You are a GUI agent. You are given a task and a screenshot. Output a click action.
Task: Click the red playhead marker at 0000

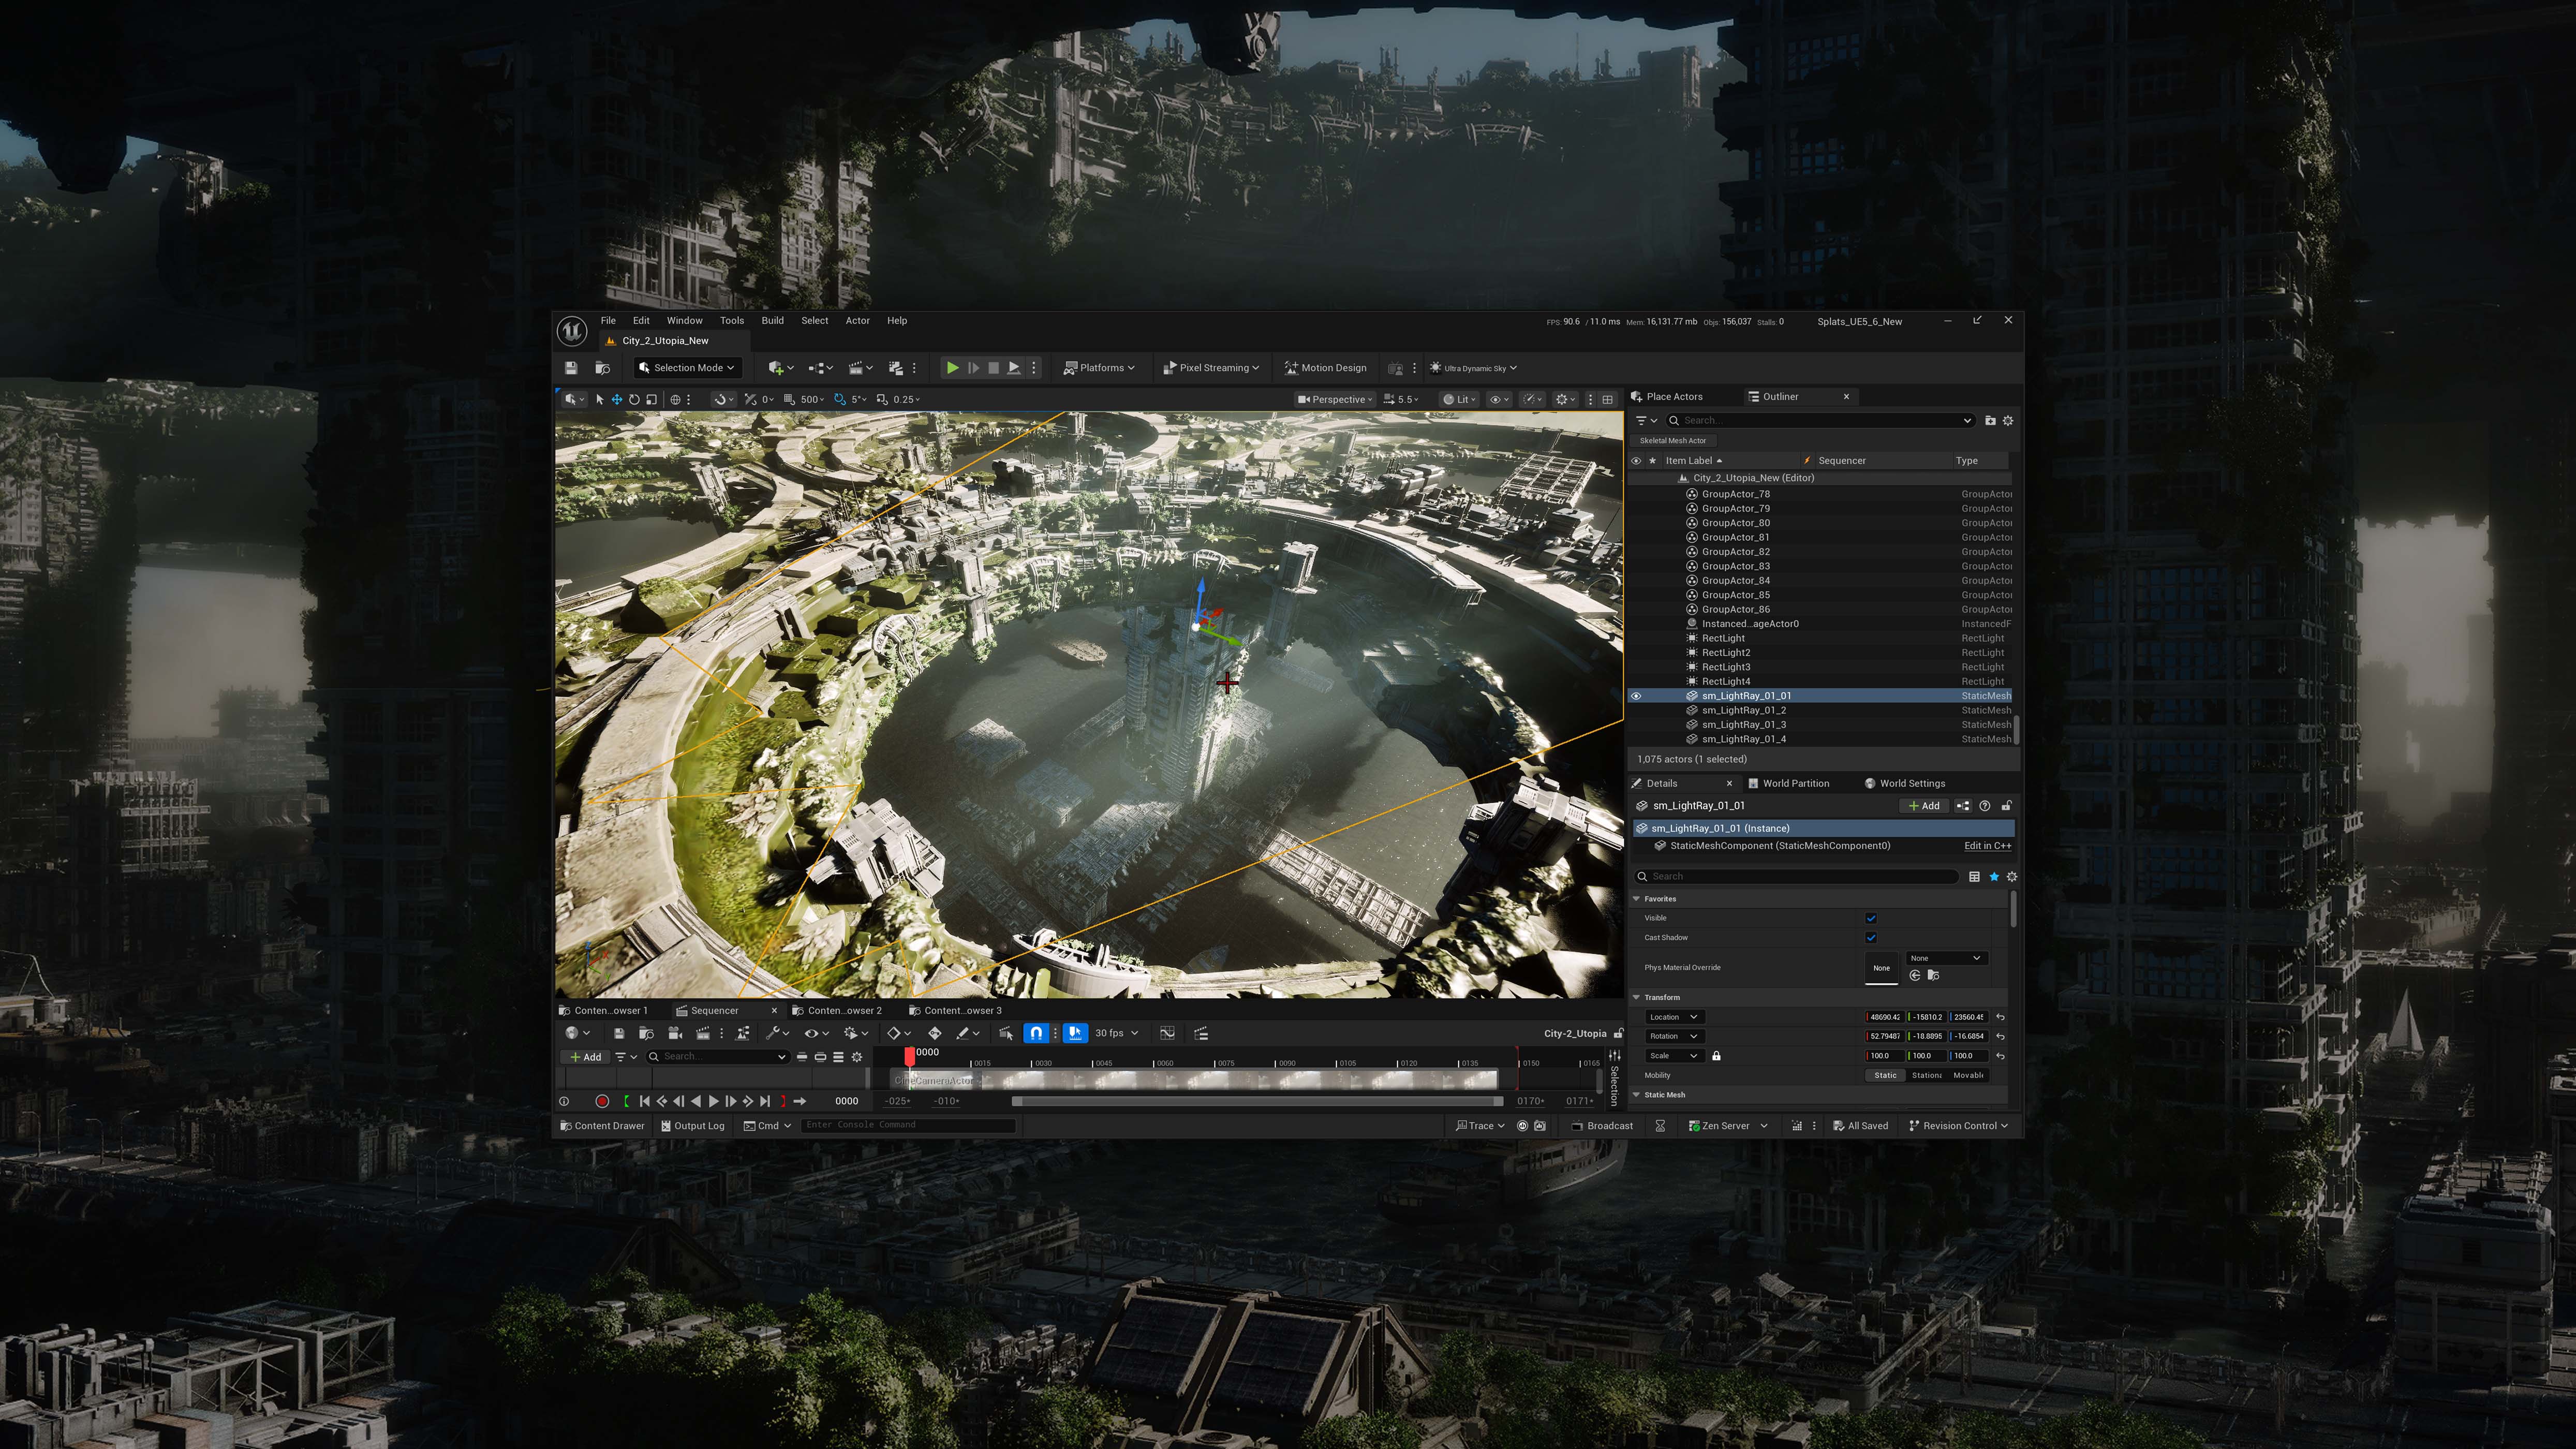point(909,1056)
